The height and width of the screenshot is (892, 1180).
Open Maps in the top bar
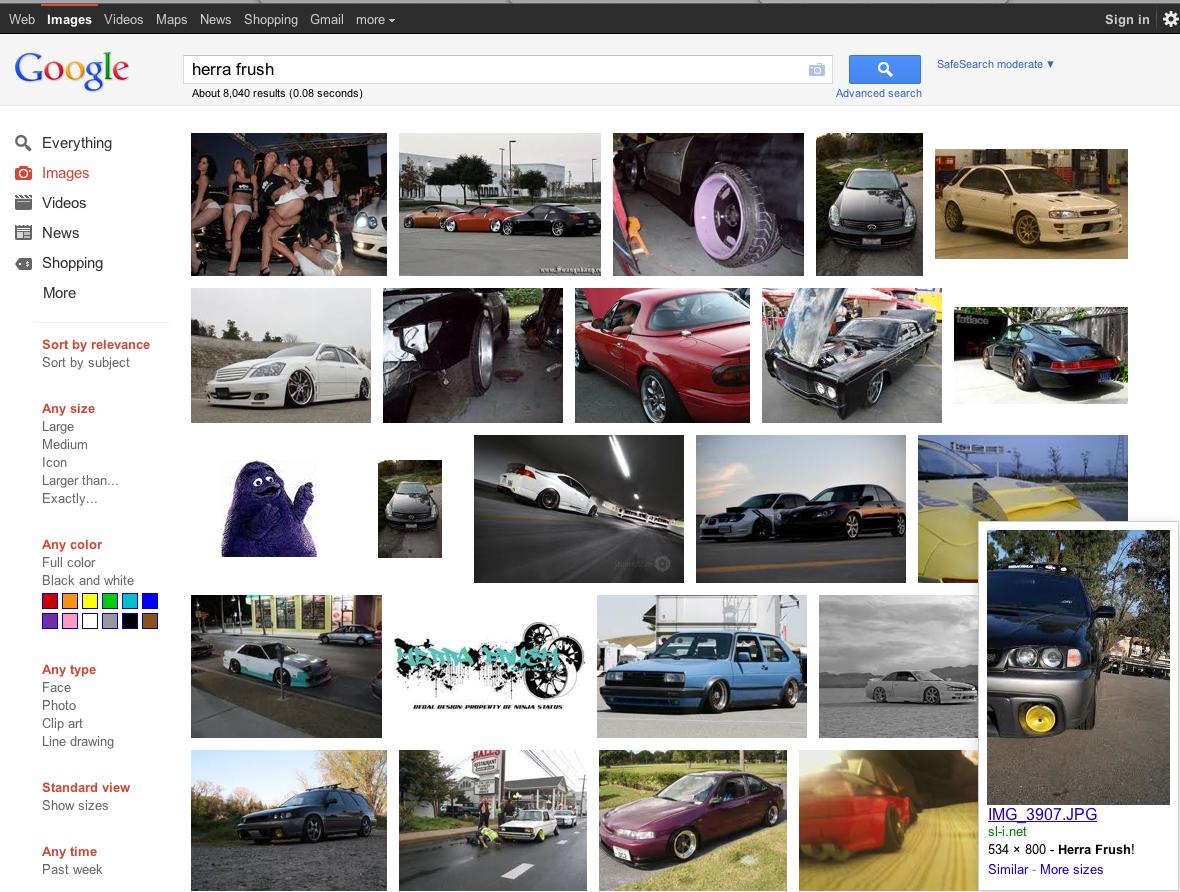tap(172, 20)
